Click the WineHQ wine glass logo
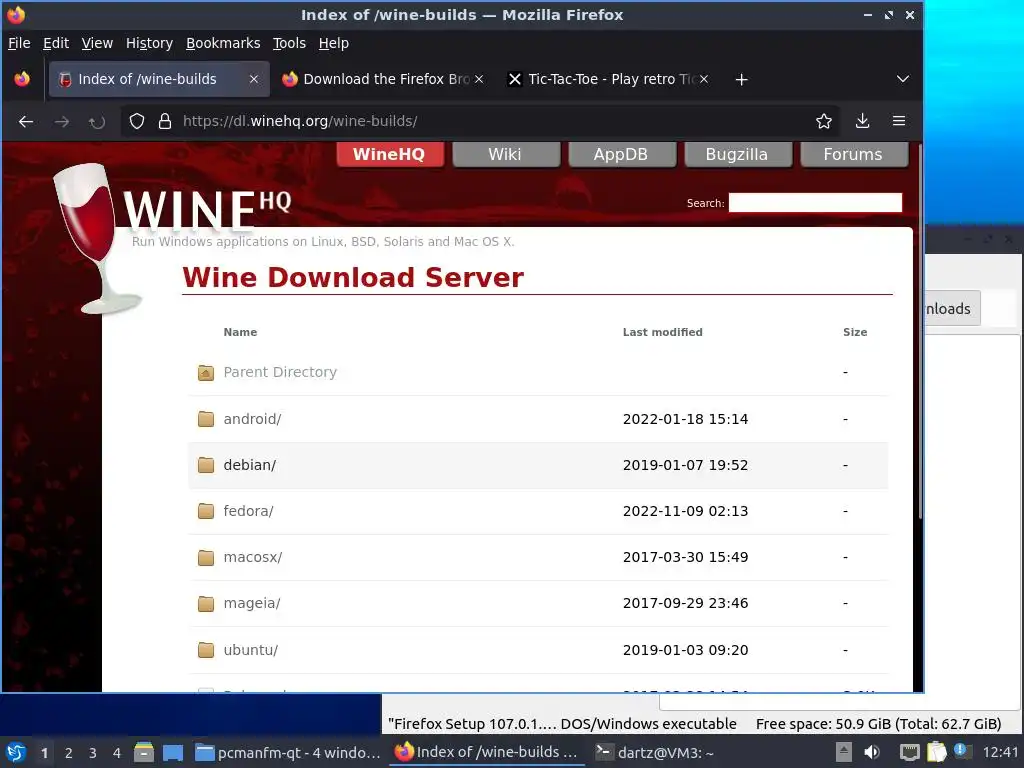Screen dimensions: 1024x768 coord(98,238)
